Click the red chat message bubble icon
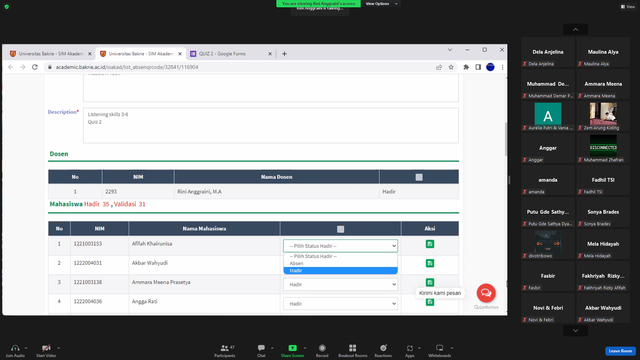Viewport: 640px width, 360px height. point(486,293)
